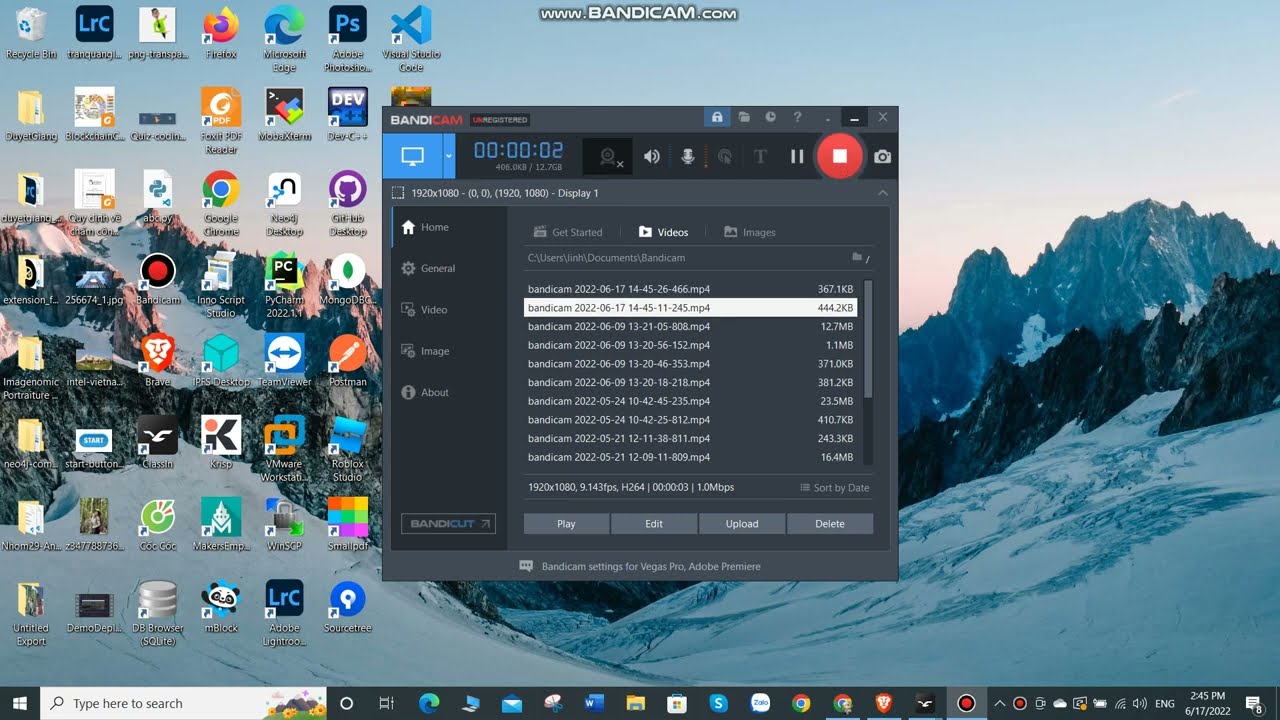This screenshot has height=720, width=1280.
Task: Open the Visual Studio Code desktop shortcut
Action: tap(410, 39)
